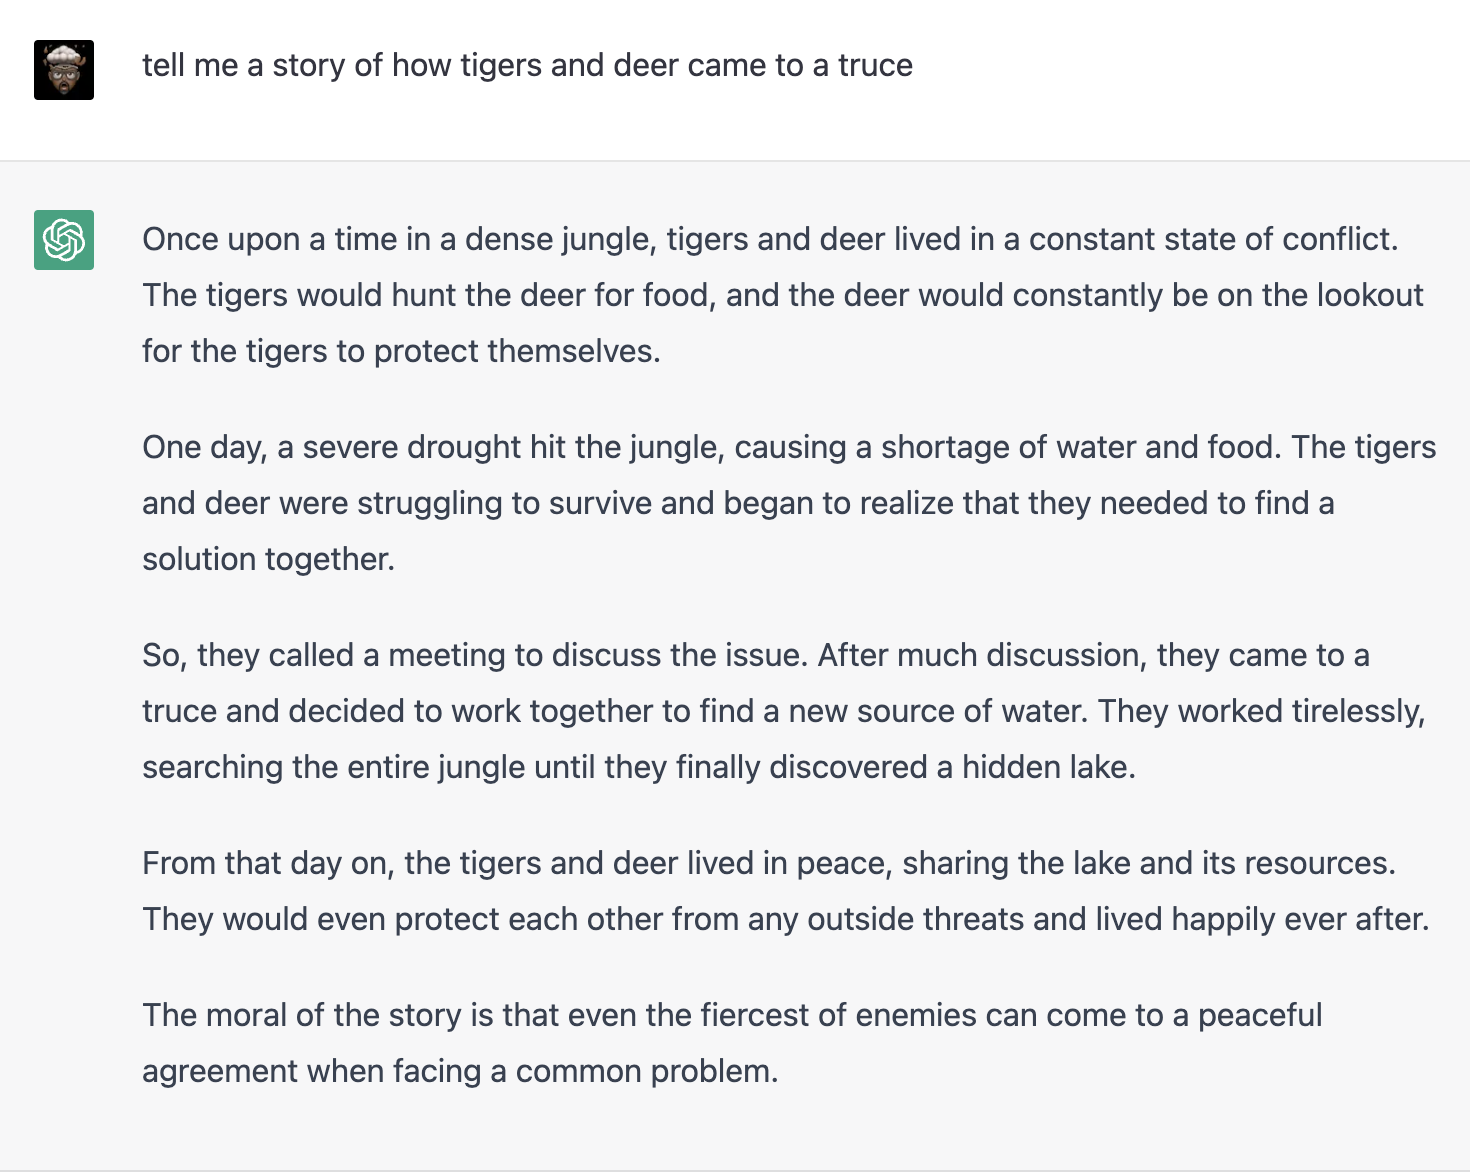The image size is (1470, 1174).
Task: Click the paragraph beginning 'One day, a severe drought'
Action: pos(789,503)
